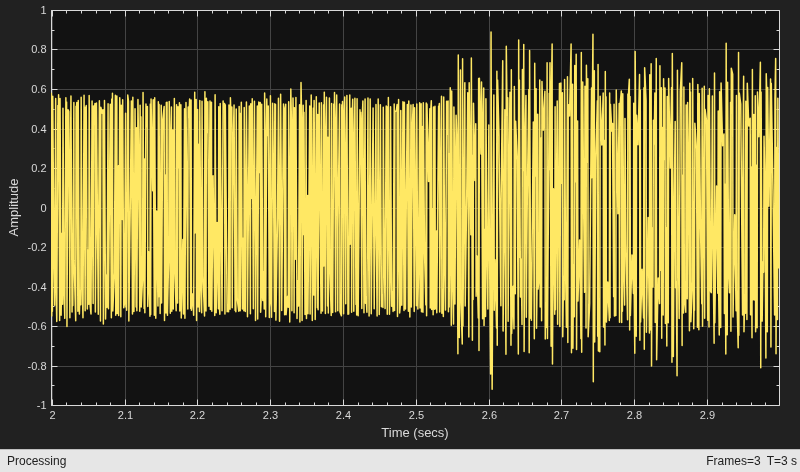Screen dimensions: 800x472
Task: Click the 2.9 time axis tick label
Action: [x=707, y=415]
